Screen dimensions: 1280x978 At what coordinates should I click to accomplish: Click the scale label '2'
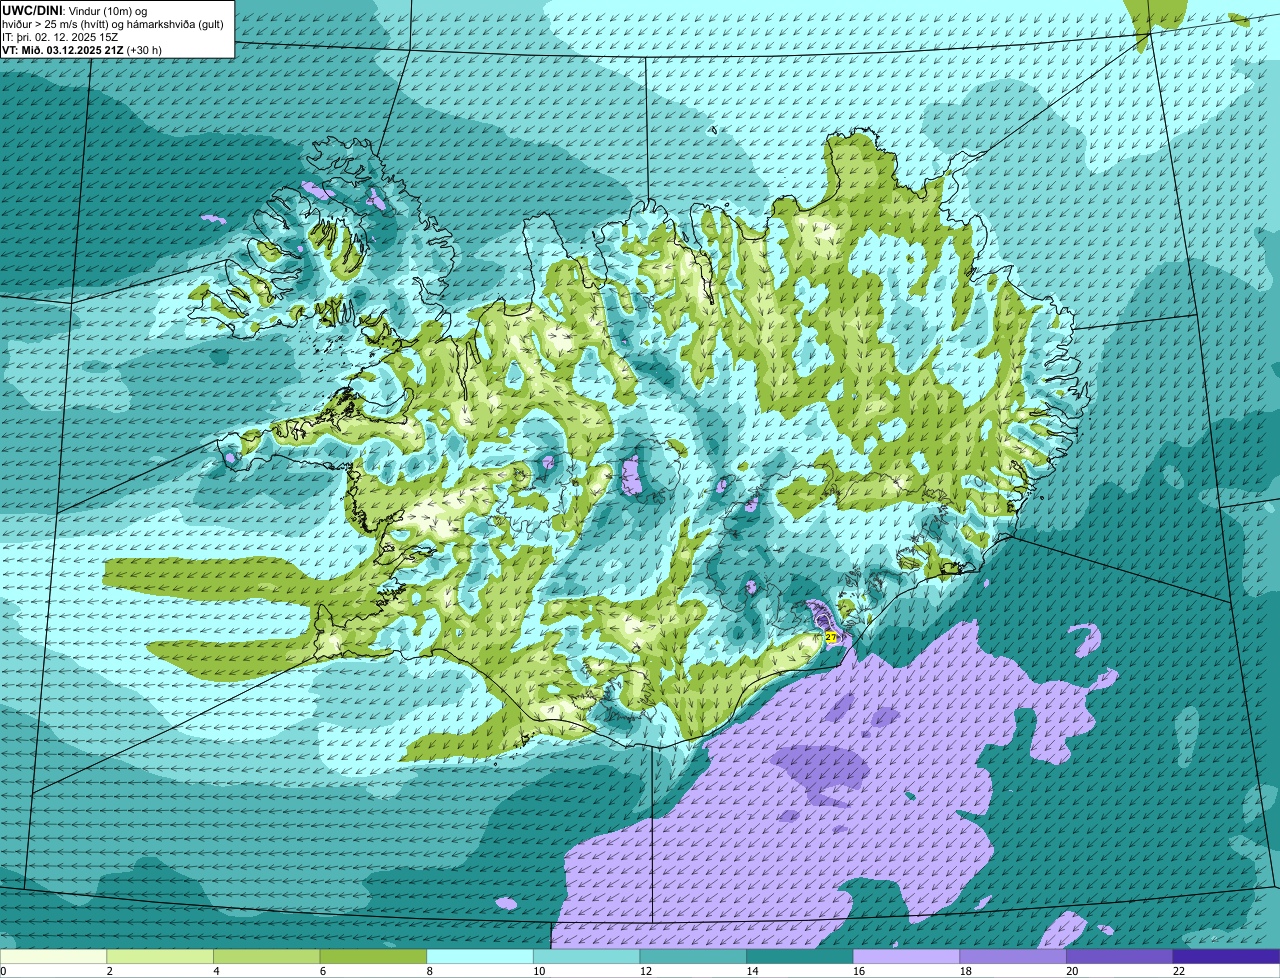tap(109, 971)
